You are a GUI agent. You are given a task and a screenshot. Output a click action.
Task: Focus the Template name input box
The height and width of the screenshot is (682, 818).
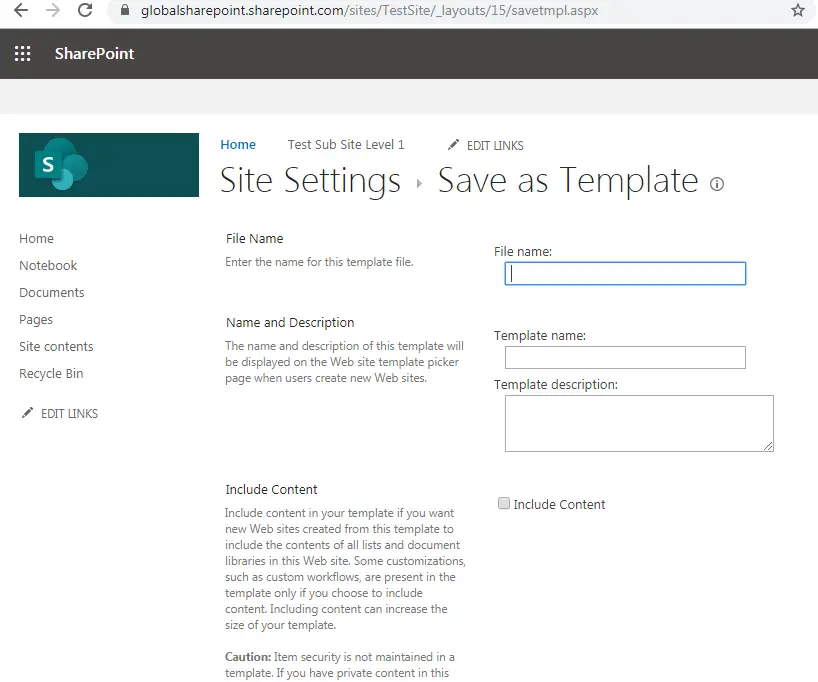pyautogui.click(x=624, y=357)
